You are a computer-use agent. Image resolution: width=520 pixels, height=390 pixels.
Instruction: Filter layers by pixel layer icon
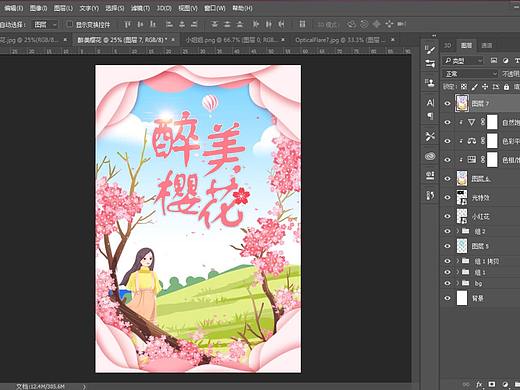[494, 60]
